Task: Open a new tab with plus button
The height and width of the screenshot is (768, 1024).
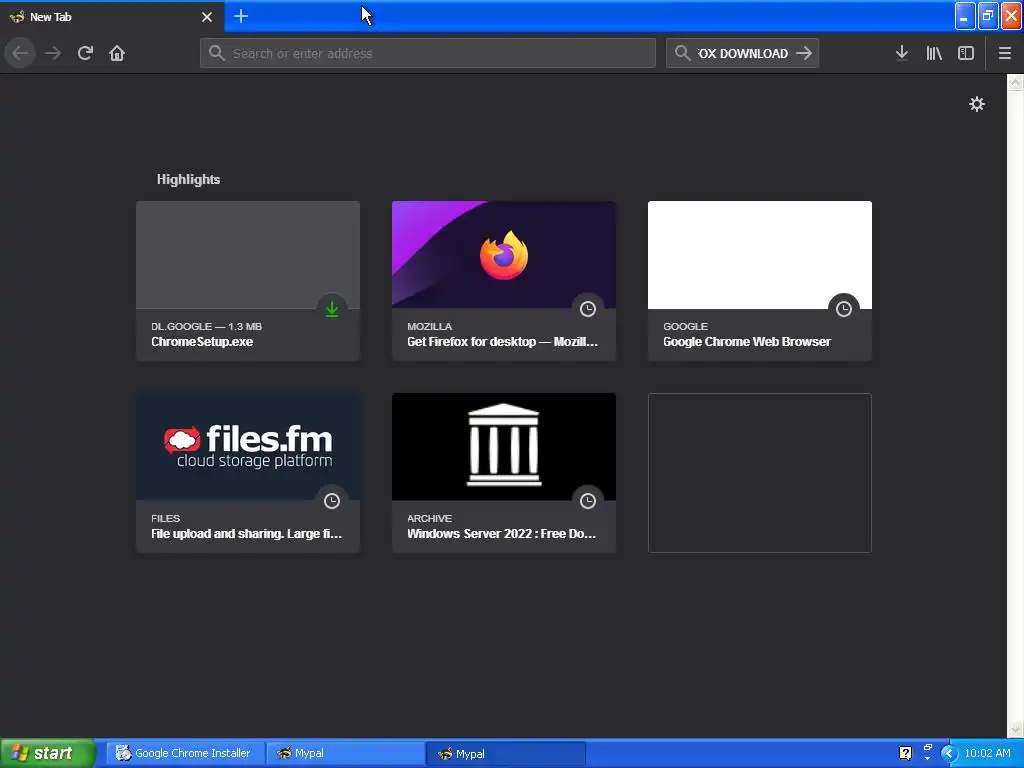Action: [x=241, y=16]
